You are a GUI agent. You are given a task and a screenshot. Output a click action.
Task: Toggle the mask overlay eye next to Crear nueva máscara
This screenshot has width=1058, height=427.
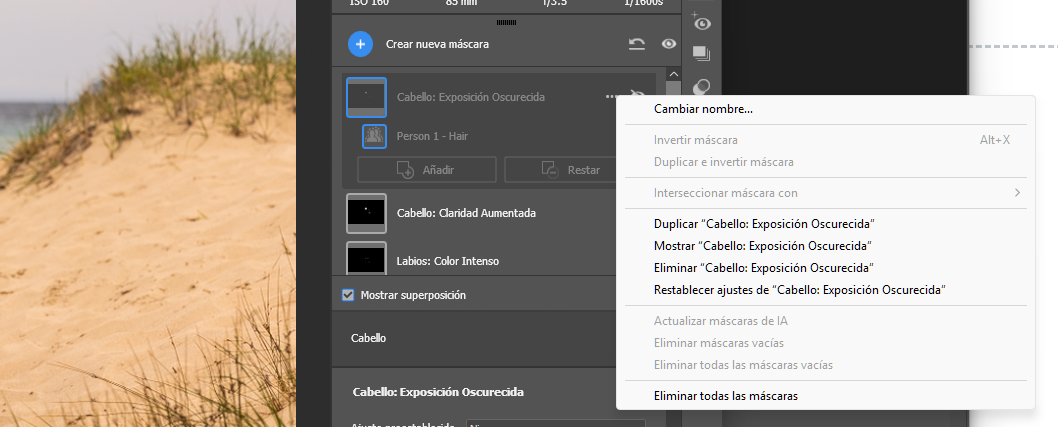pyautogui.click(x=669, y=44)
